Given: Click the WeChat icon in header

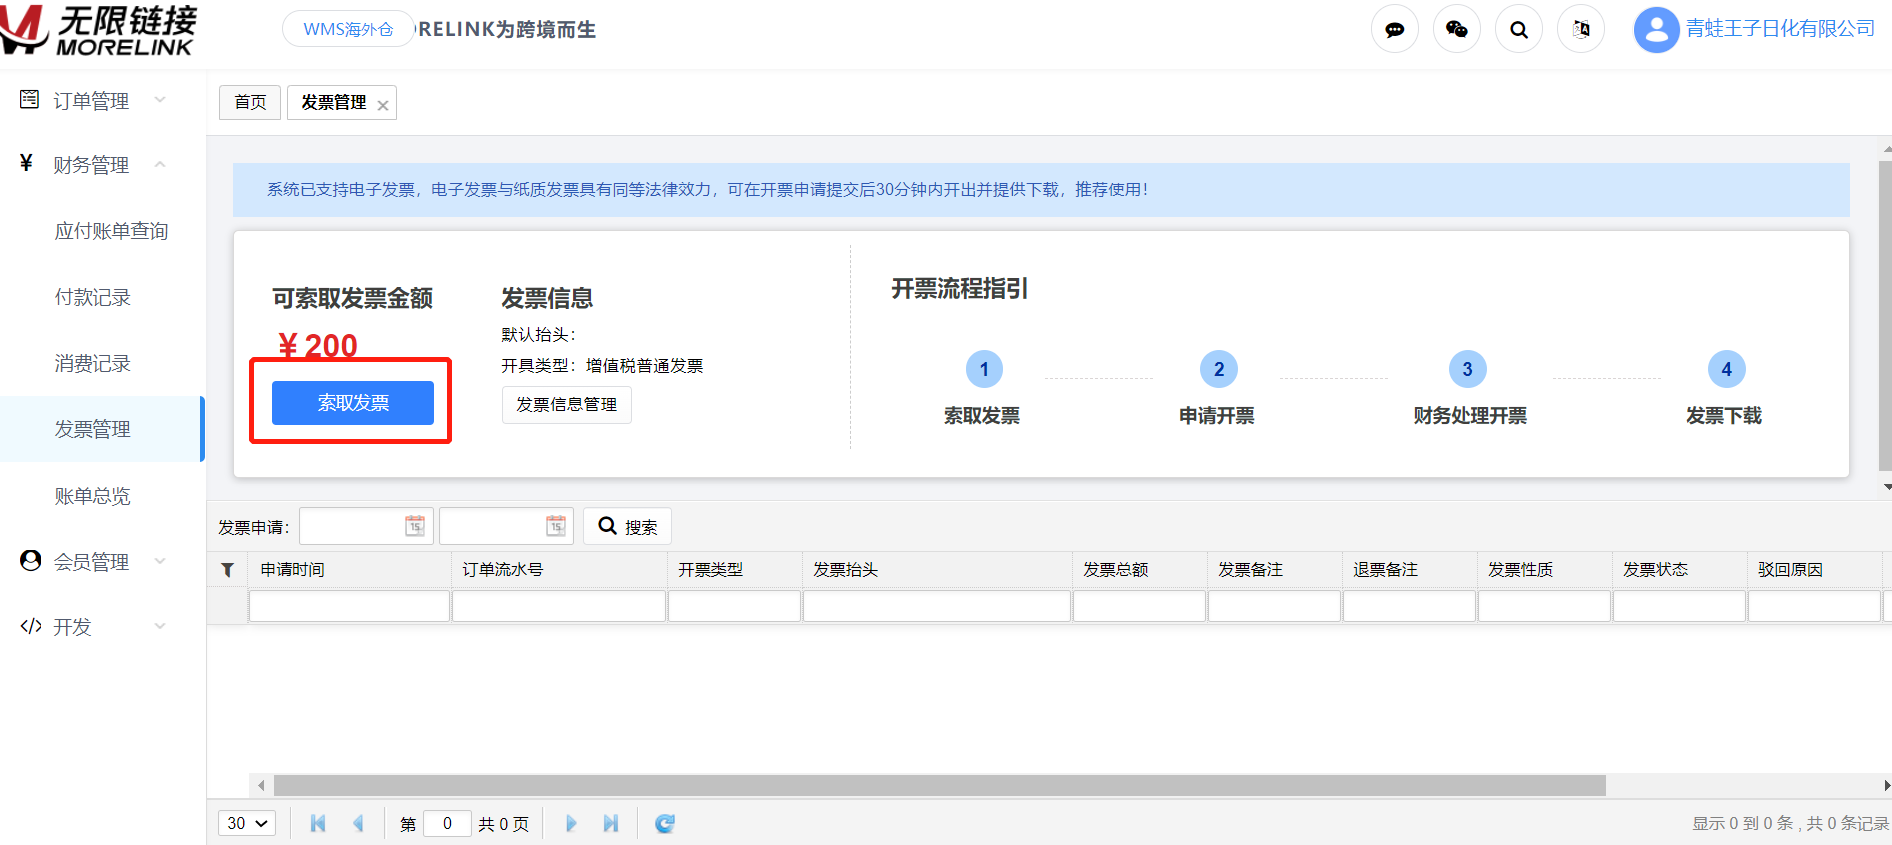Looking at the screenshot, I should point(1456,30).
